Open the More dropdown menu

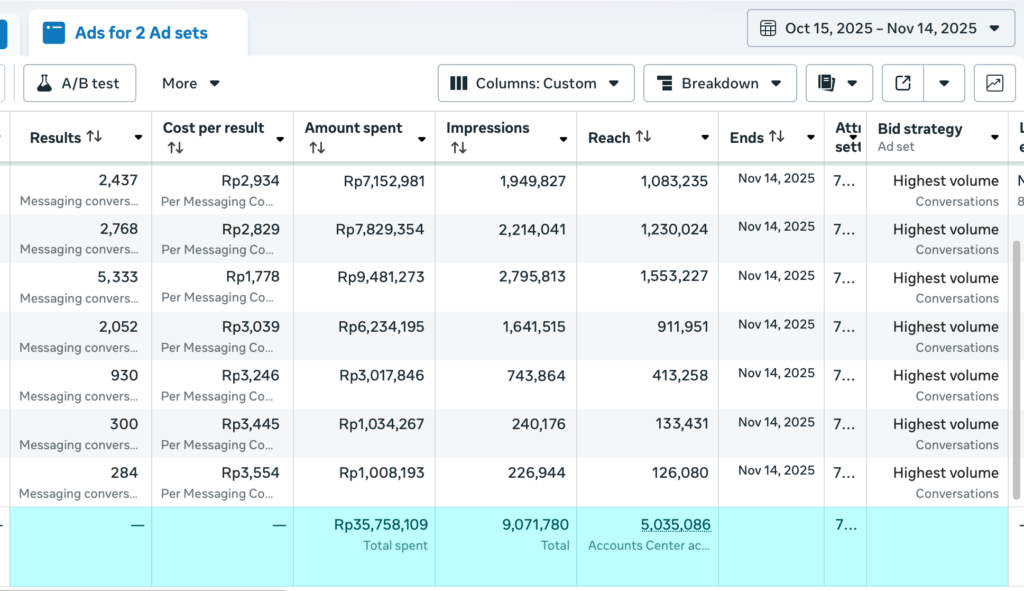pyautogui.click(x=190, y=84)
